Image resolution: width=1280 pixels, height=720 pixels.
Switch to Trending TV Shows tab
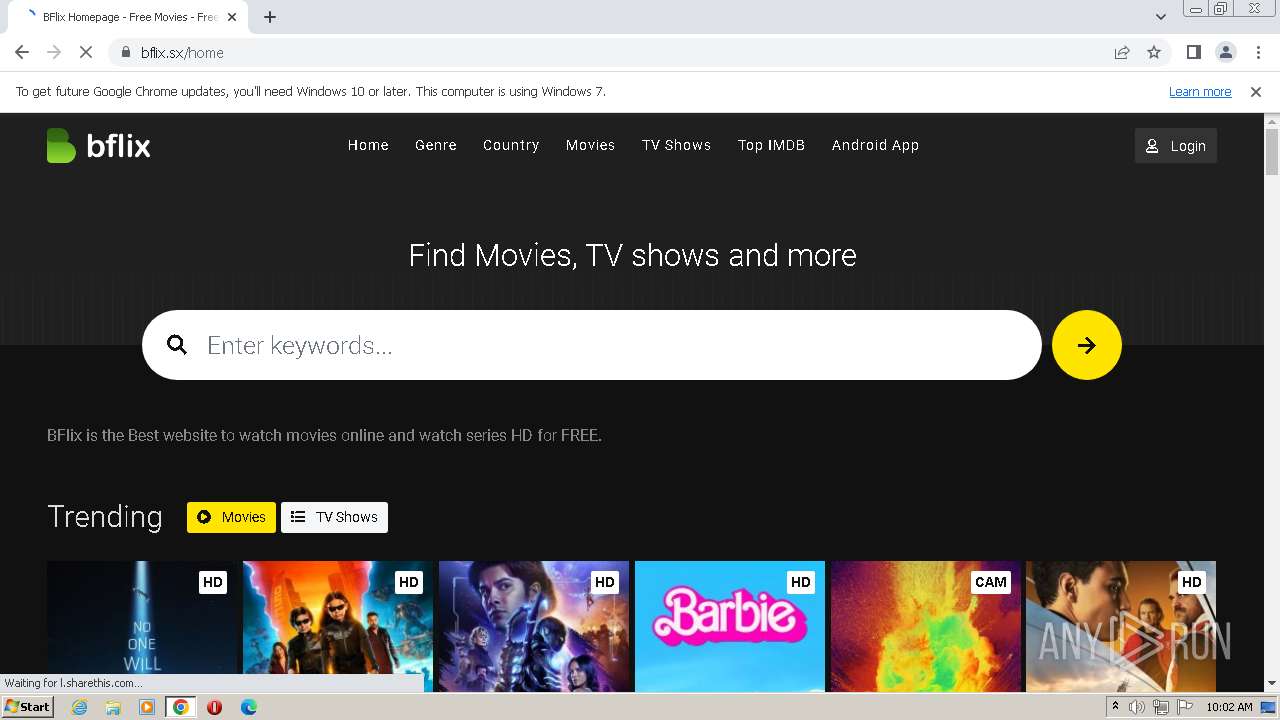(x=334, y=517)
